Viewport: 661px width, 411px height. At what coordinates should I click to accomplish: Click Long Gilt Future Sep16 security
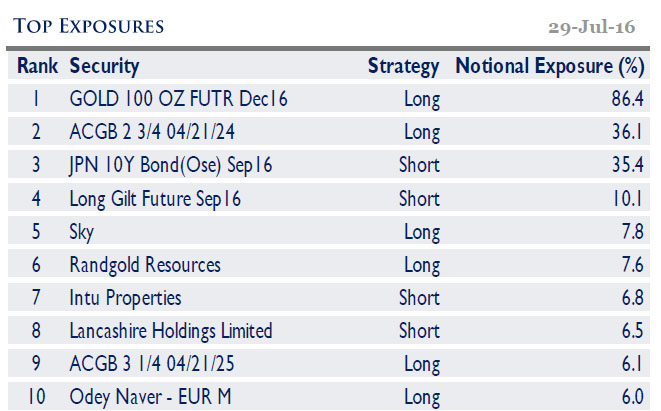(x=155, y=199)
